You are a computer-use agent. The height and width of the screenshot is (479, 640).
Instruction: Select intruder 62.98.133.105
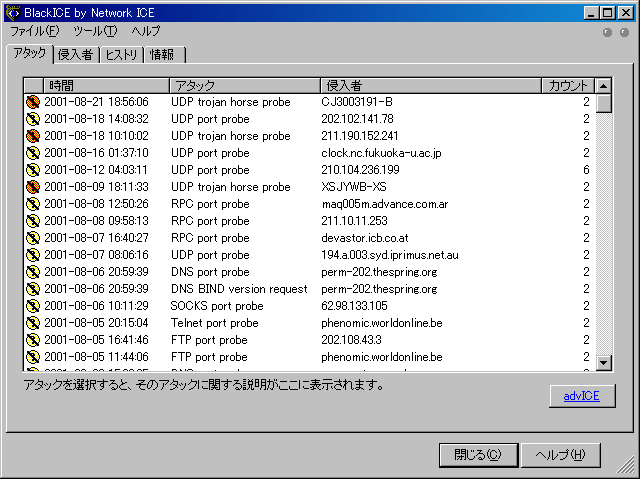click(x=354, y=306)
